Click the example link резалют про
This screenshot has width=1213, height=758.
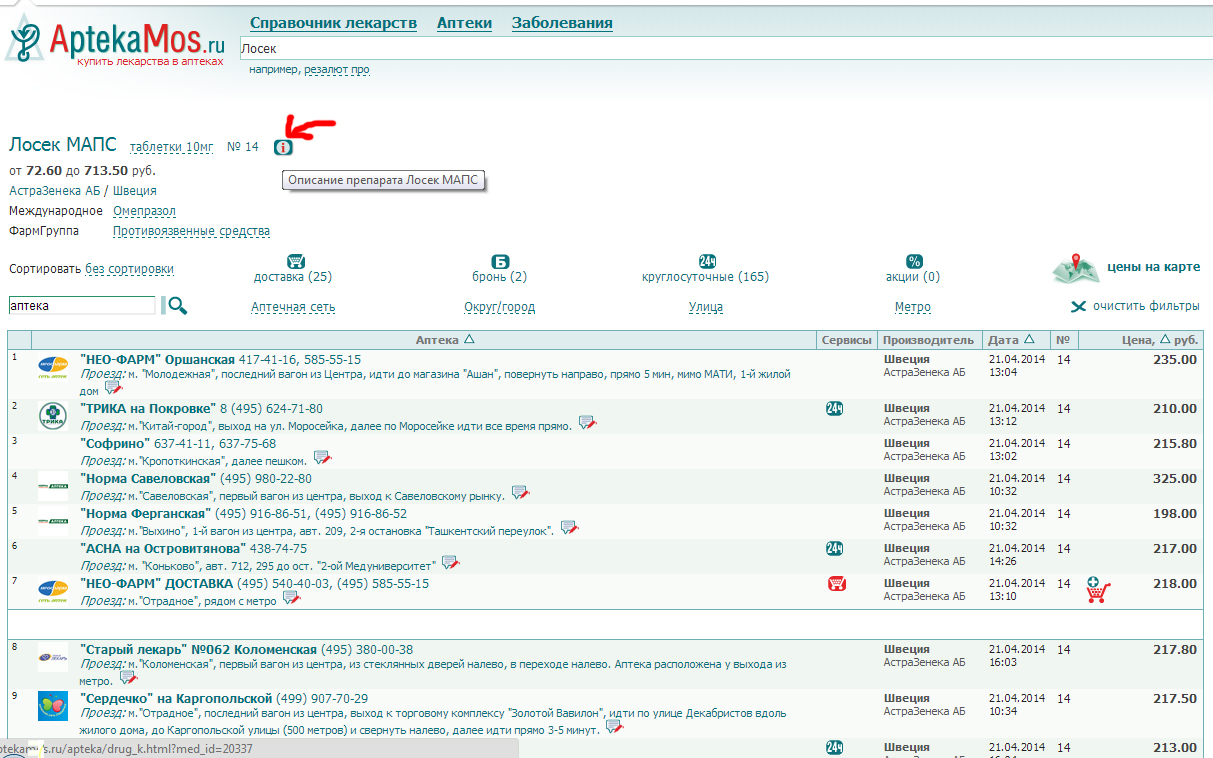337,70
